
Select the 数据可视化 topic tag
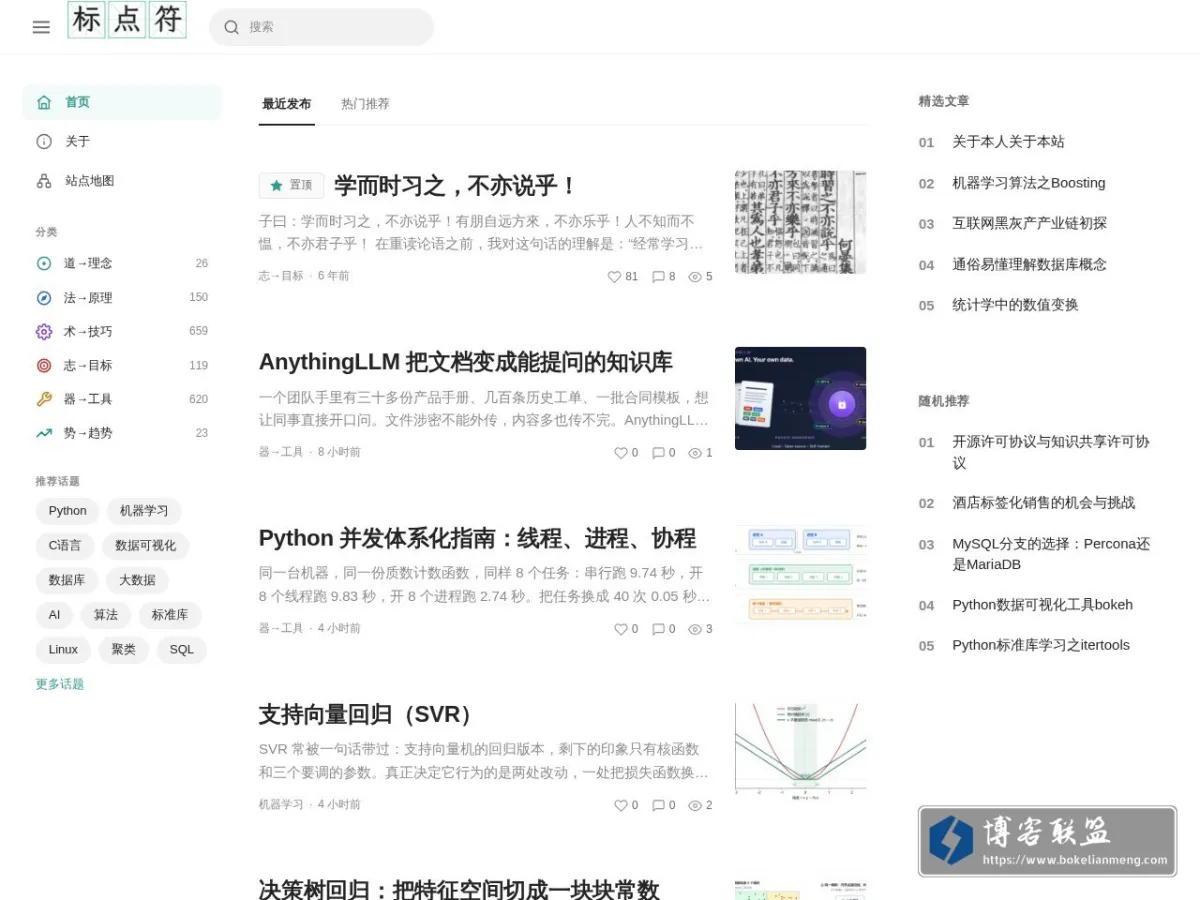pos(145,545)
